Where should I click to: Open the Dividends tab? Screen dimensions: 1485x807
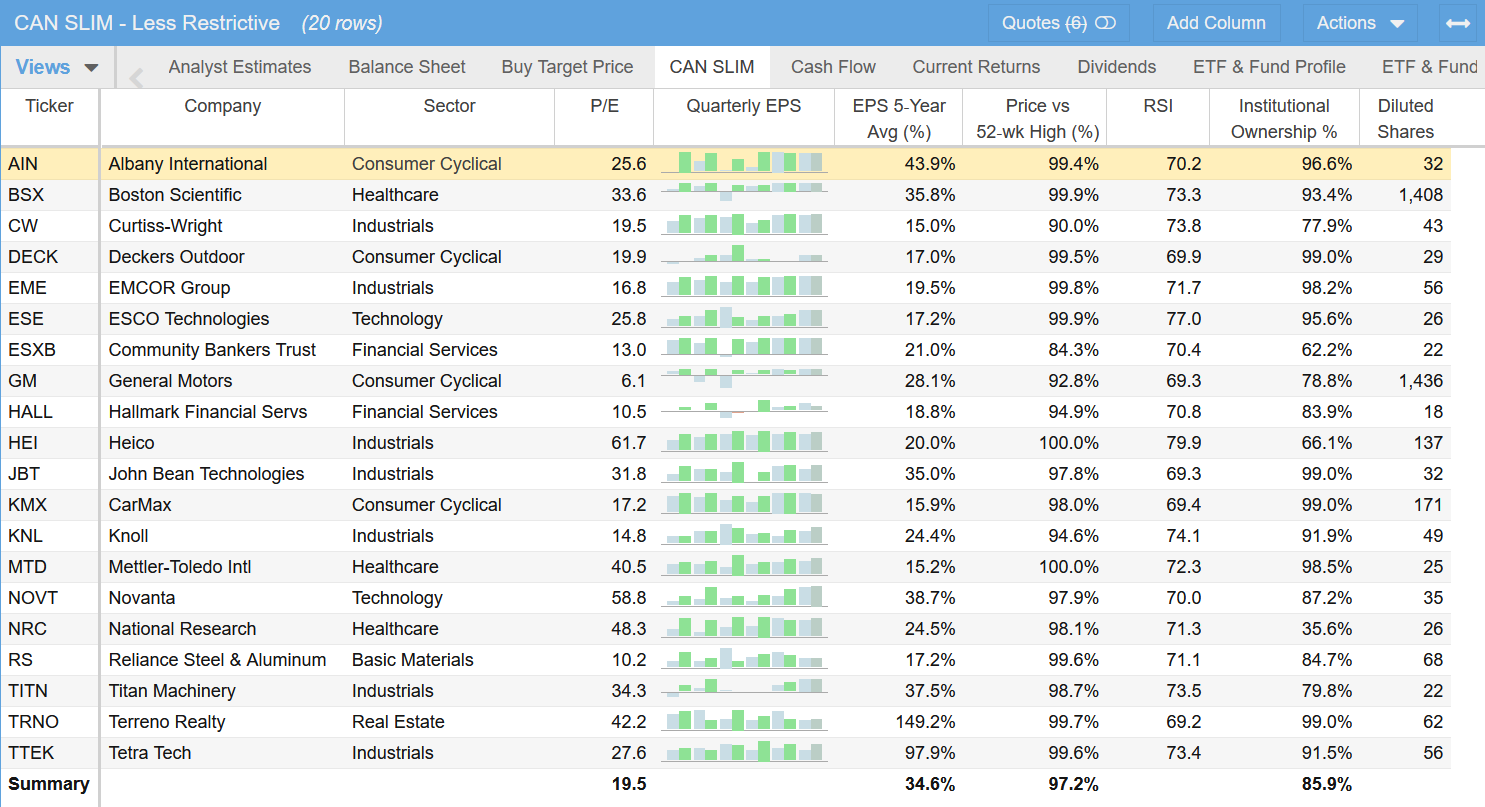click(1117, 67)
